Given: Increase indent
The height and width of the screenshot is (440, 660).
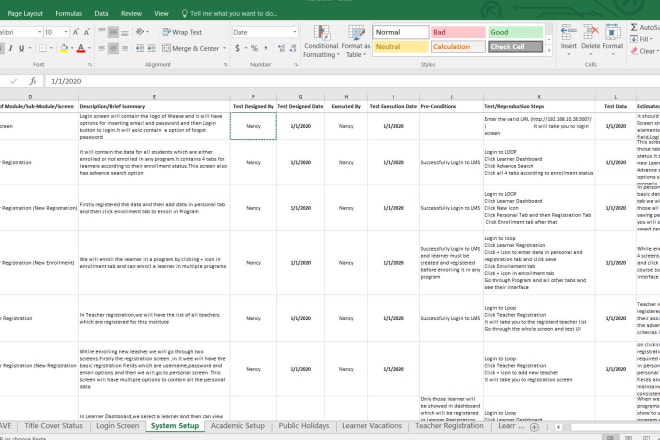Looking at the screenshot, I should tap(152, 48).
